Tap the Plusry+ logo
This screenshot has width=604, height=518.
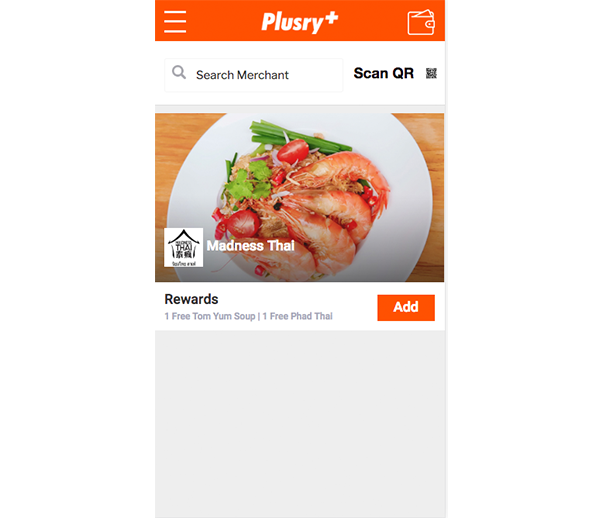(300, 22)
